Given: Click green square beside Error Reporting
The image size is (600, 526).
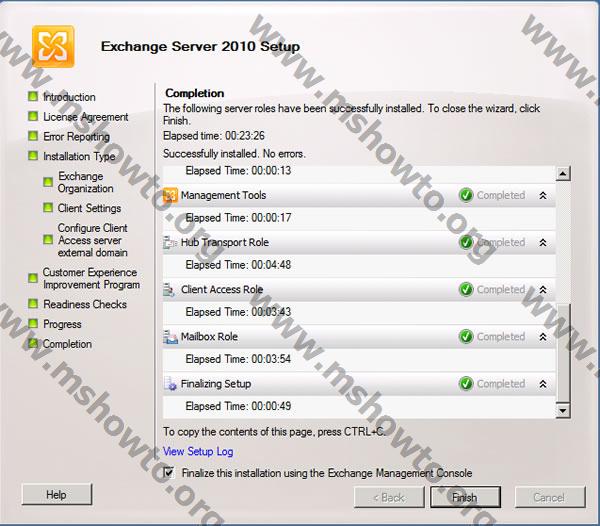Looking at the screenshot, I should point(33,136).
